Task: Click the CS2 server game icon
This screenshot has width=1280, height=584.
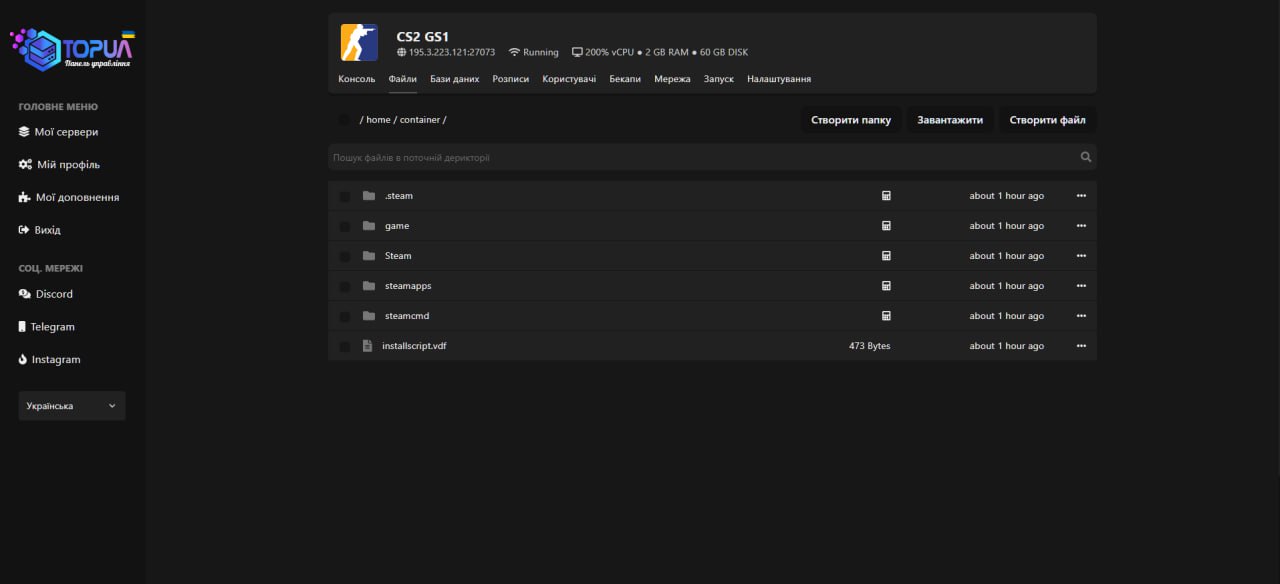Action: point(359,42)
